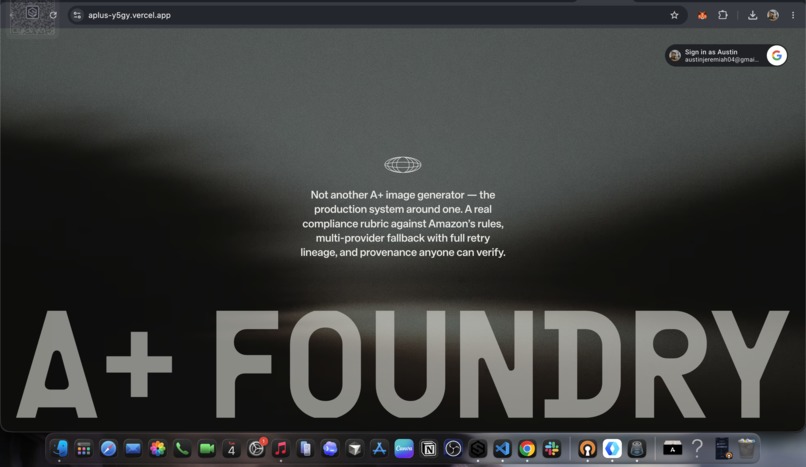Screen dimensions: 806x467
Task: Open the 3D cube app icon
Action: (354, 449)
